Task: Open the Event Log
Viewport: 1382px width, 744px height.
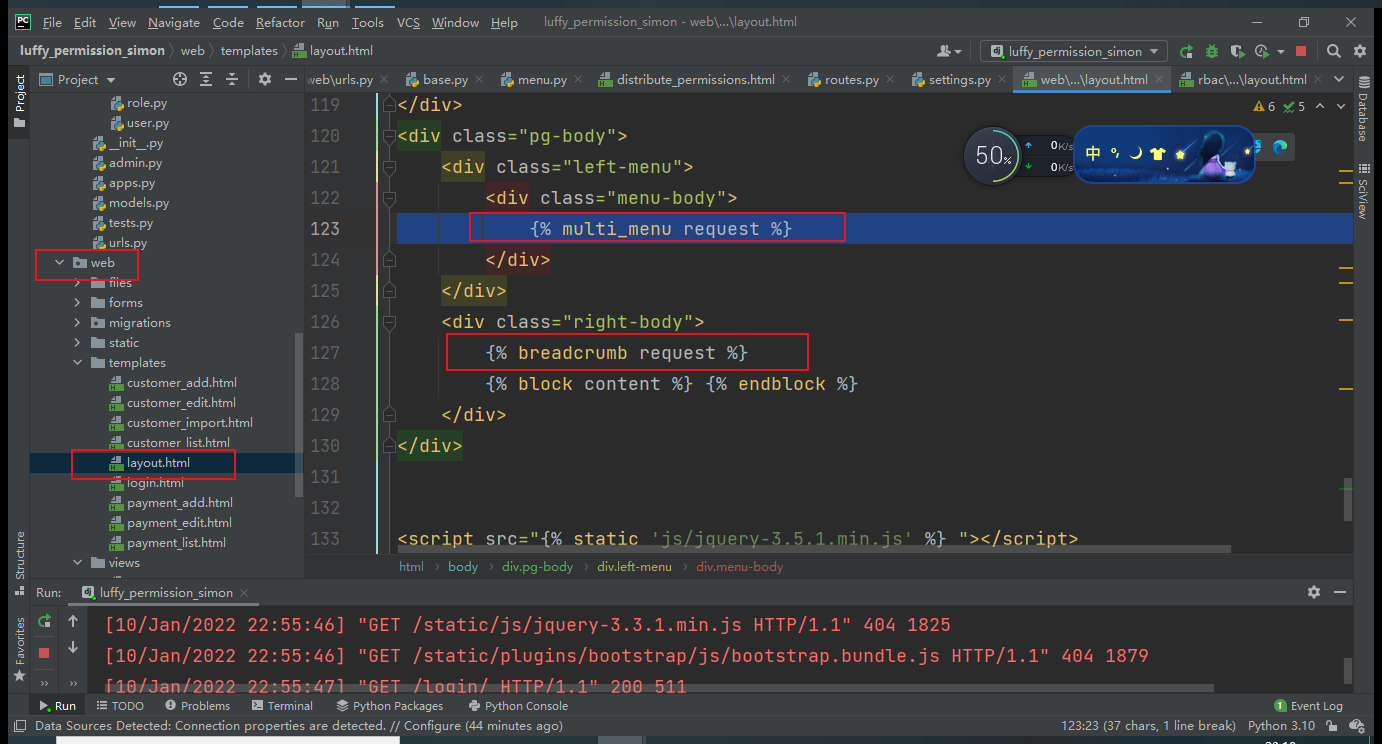Action: click(1309, 705)
